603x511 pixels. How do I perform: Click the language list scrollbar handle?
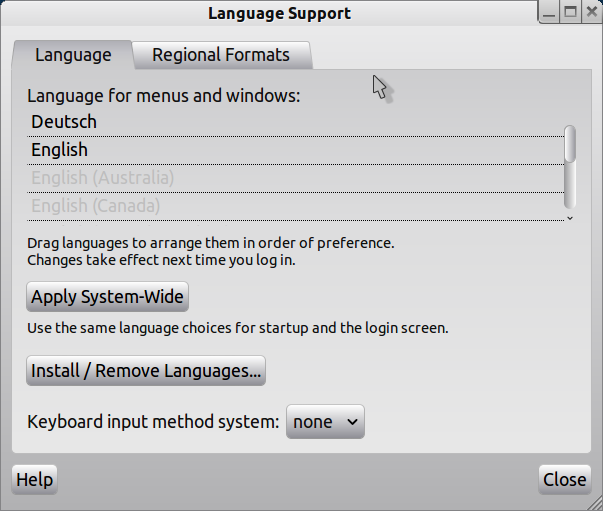570,143
